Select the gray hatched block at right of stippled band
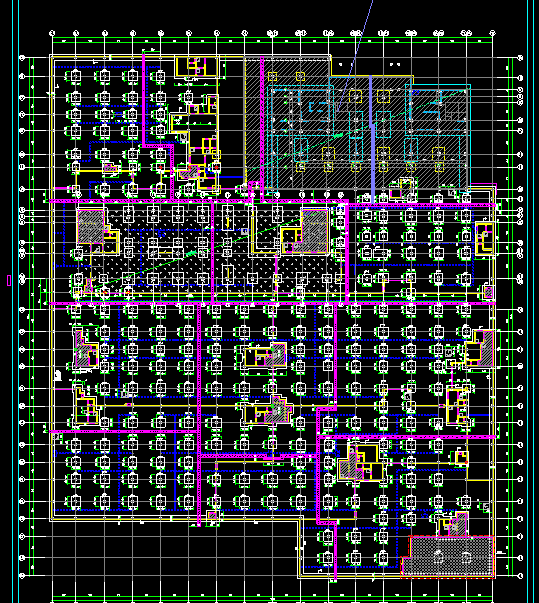539x603 pixels. [314, 231]
